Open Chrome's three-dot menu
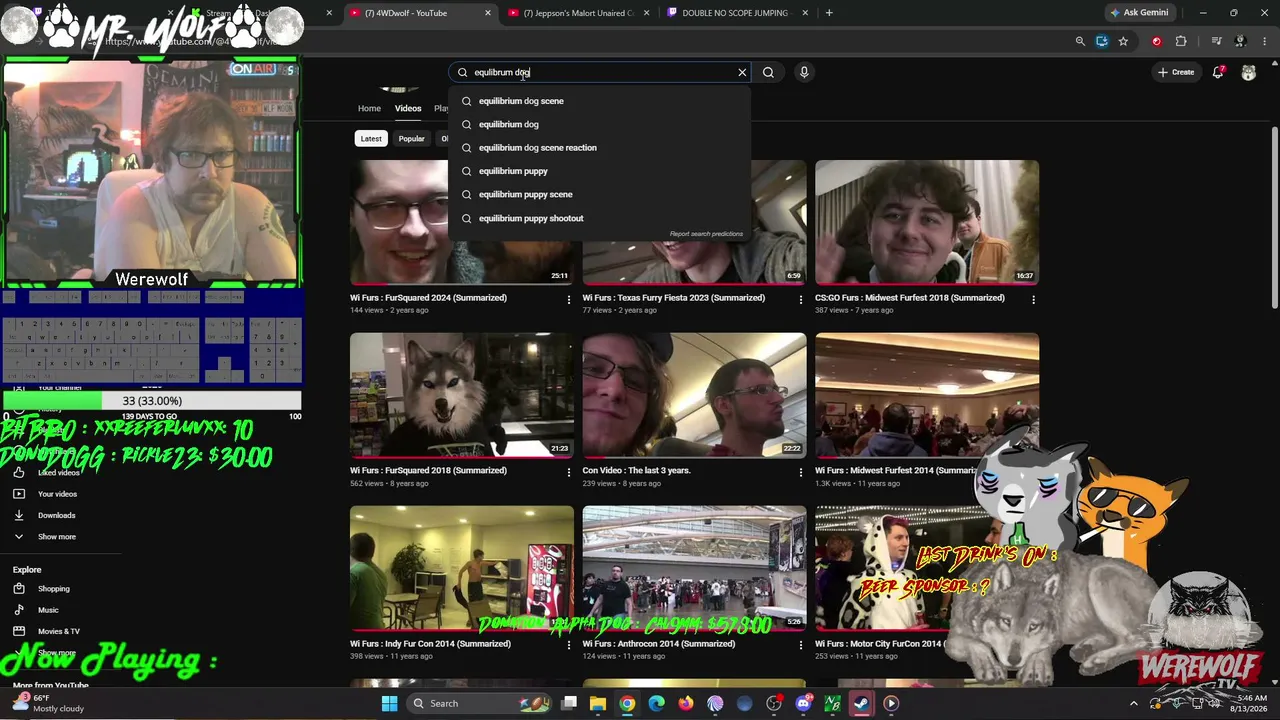The height and width of the screenshot is (720, 1280). (x=1265, y=41)
